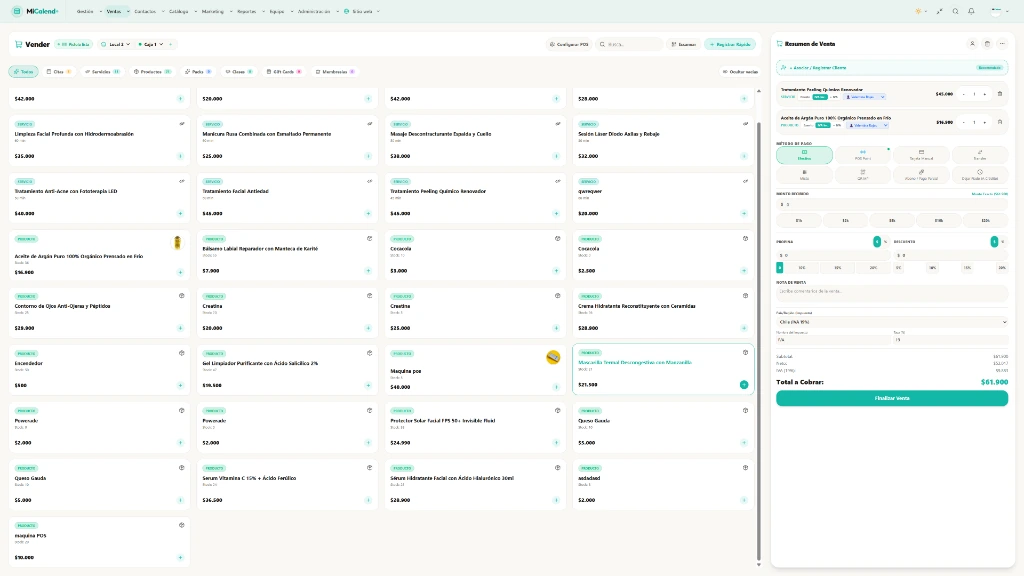
Task: Expand the Chile IVA tax country dropdown
Action: point(891,322)
